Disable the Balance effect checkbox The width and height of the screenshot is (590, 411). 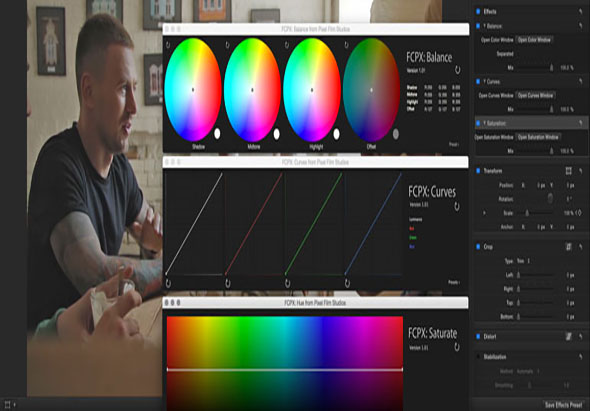[478, 26]
